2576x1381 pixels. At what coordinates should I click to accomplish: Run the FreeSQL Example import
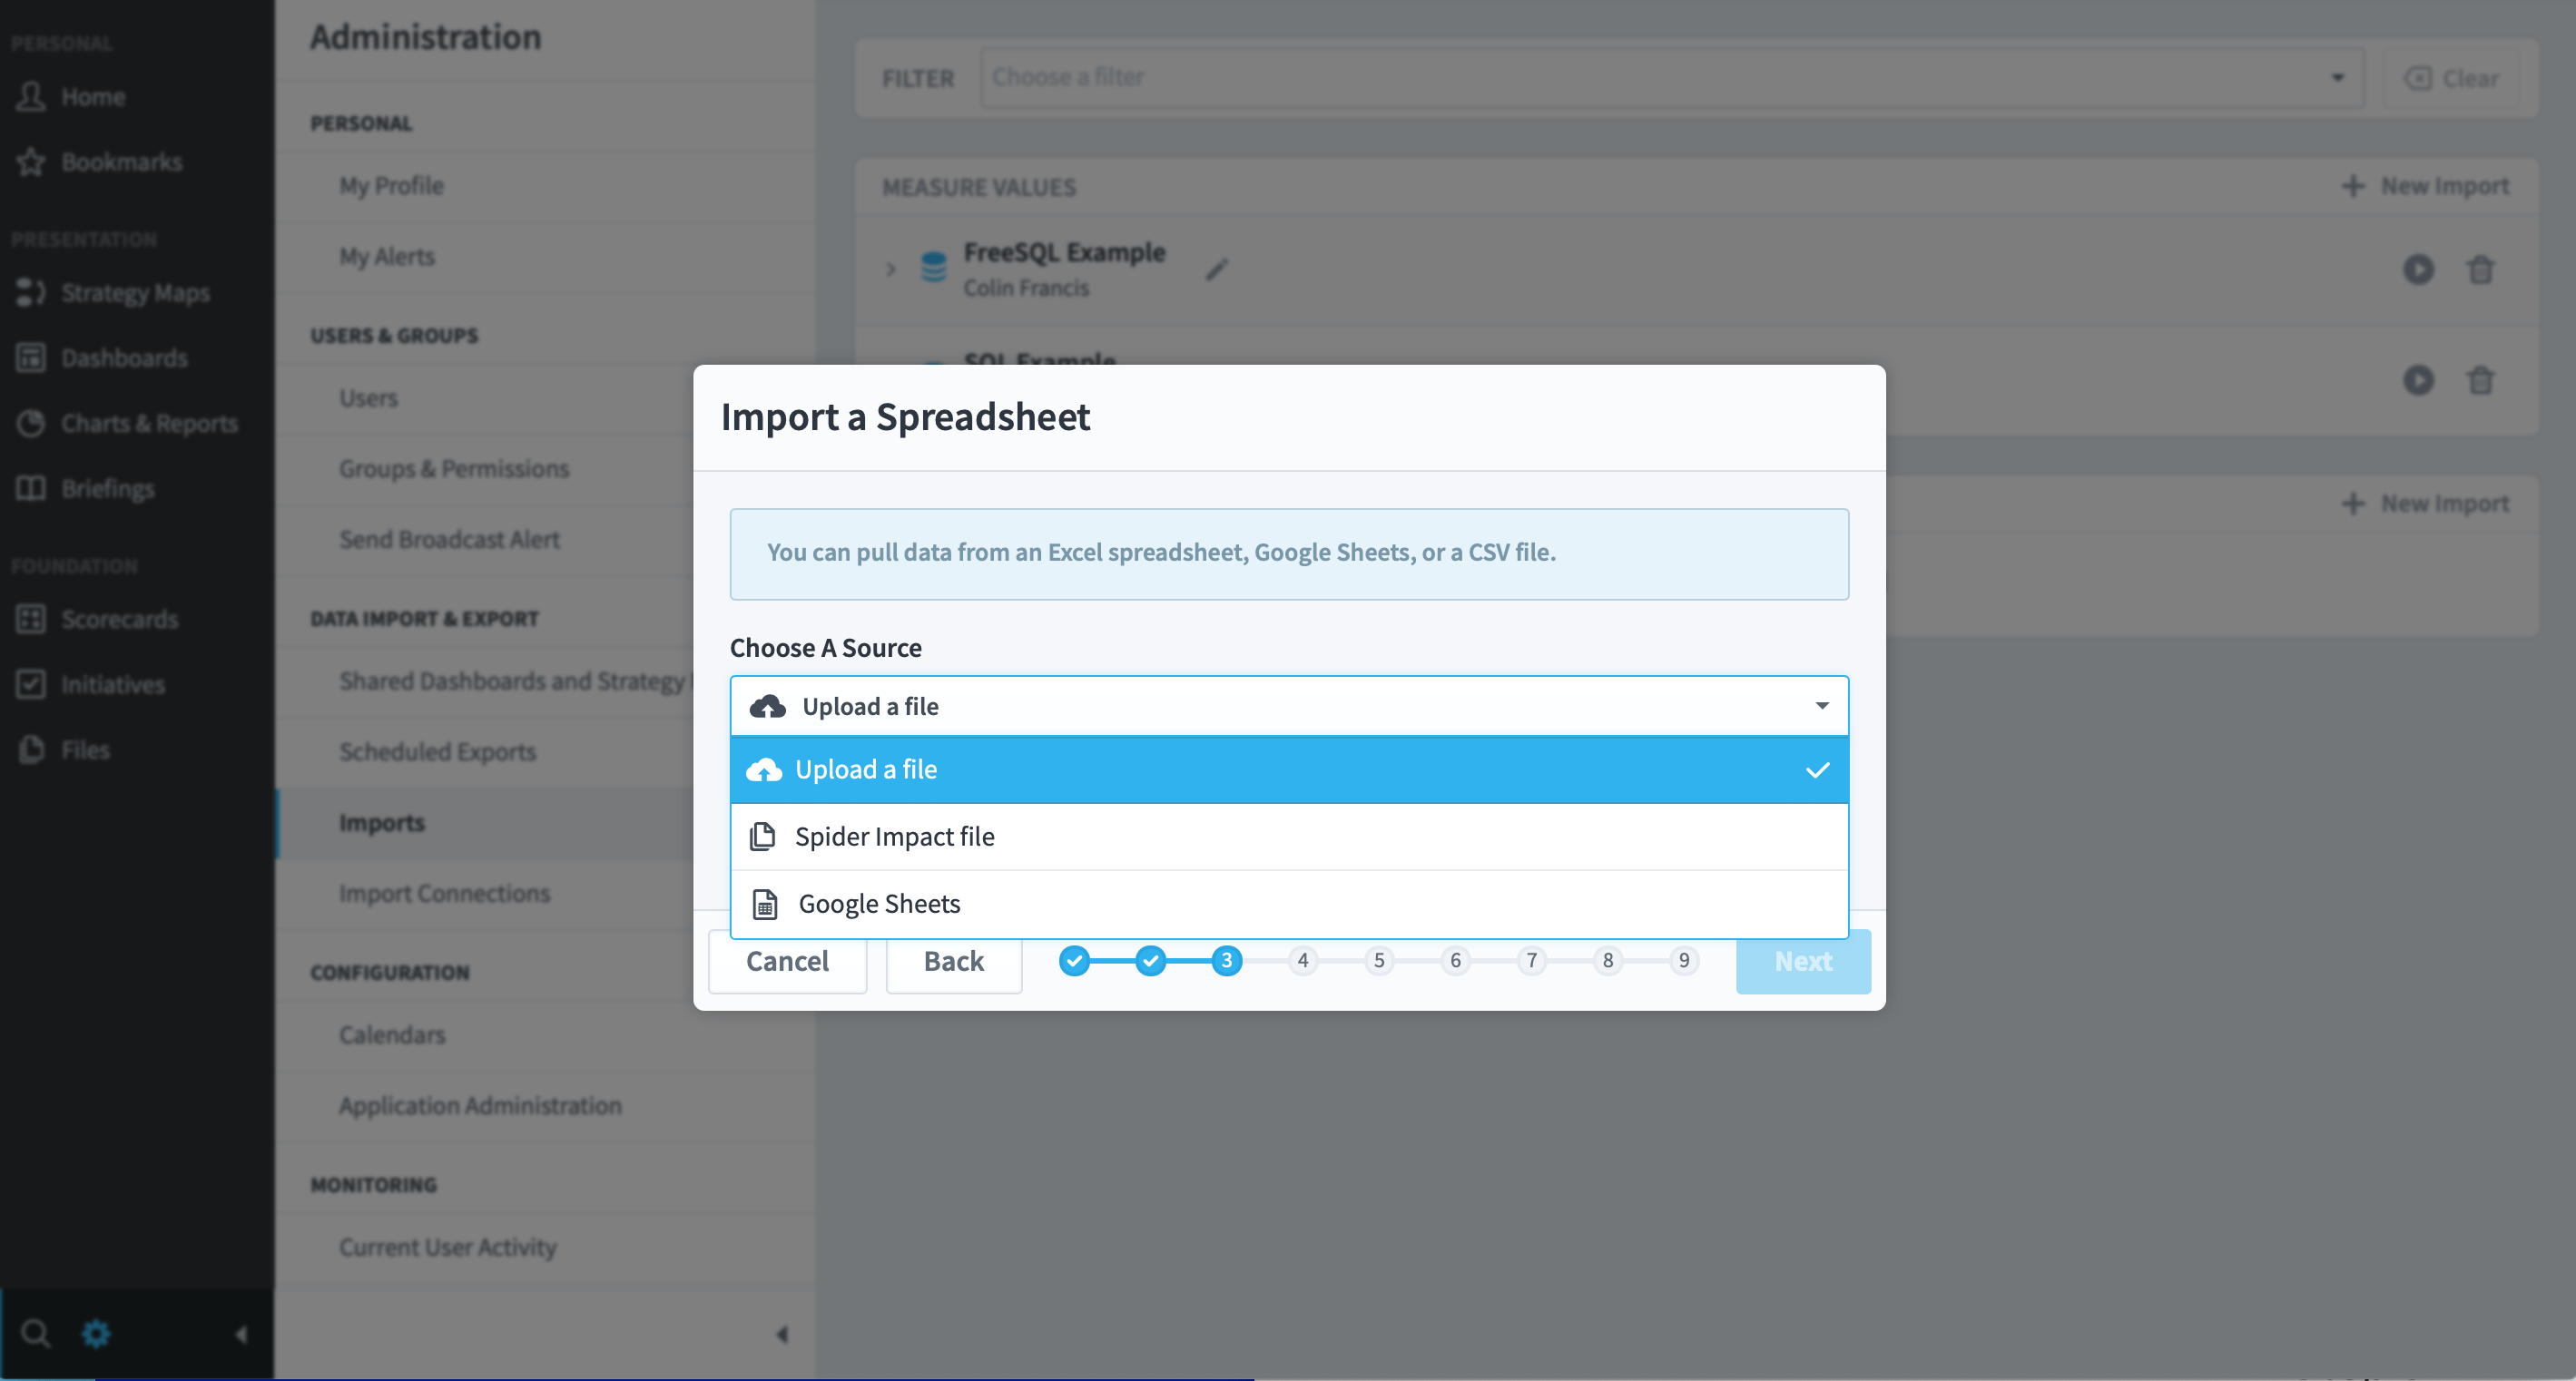pyautogui.click(x=2418, y=269)
